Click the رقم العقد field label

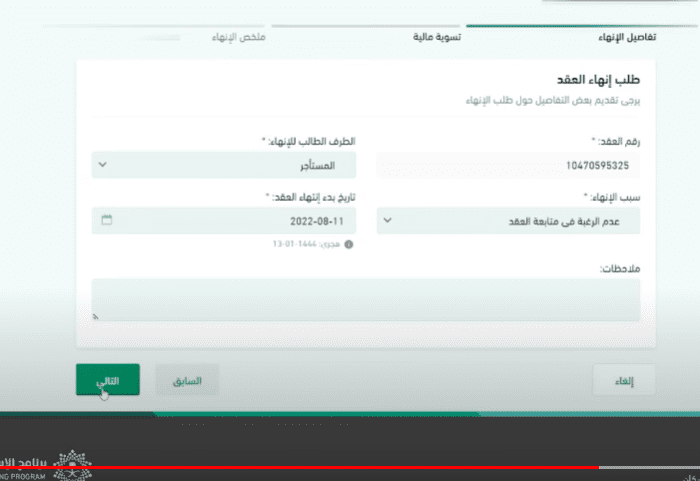click(x=616, y=142)
